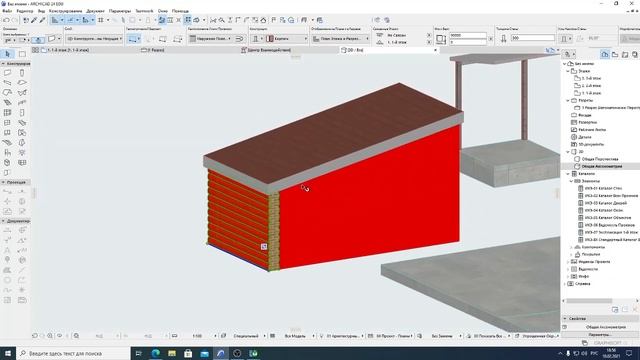Click the fit-in-window icon in the bottom bar
This screenshot has width=640, height=360.
76,336
